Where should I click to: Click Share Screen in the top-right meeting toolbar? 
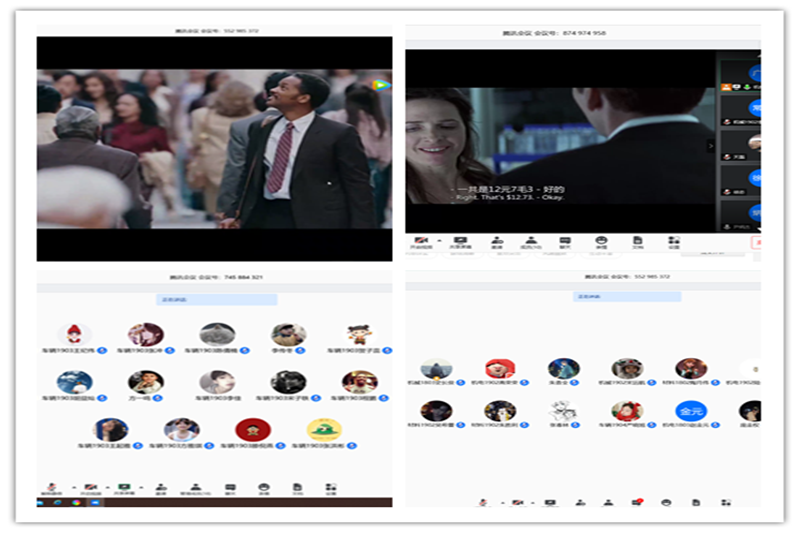click(460, 242)
